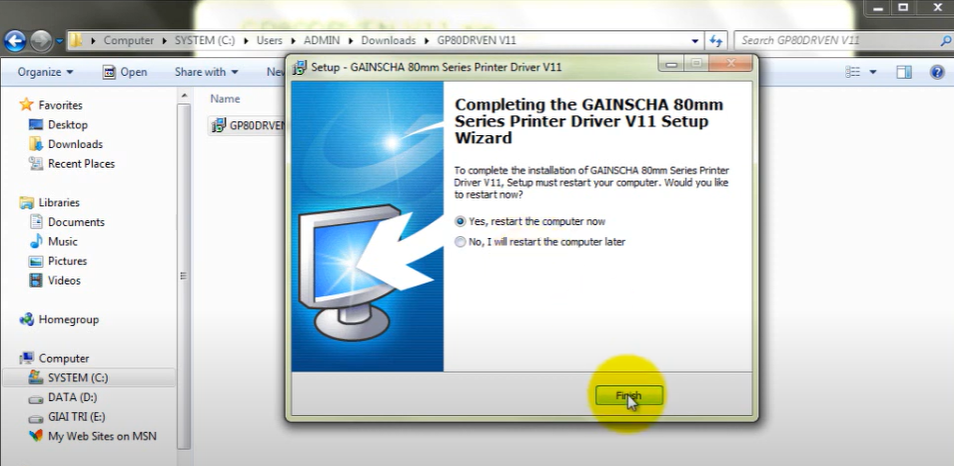954x466 pixels.
Task: Toggle the preview pane icon
Action: [x=904, y=72]
